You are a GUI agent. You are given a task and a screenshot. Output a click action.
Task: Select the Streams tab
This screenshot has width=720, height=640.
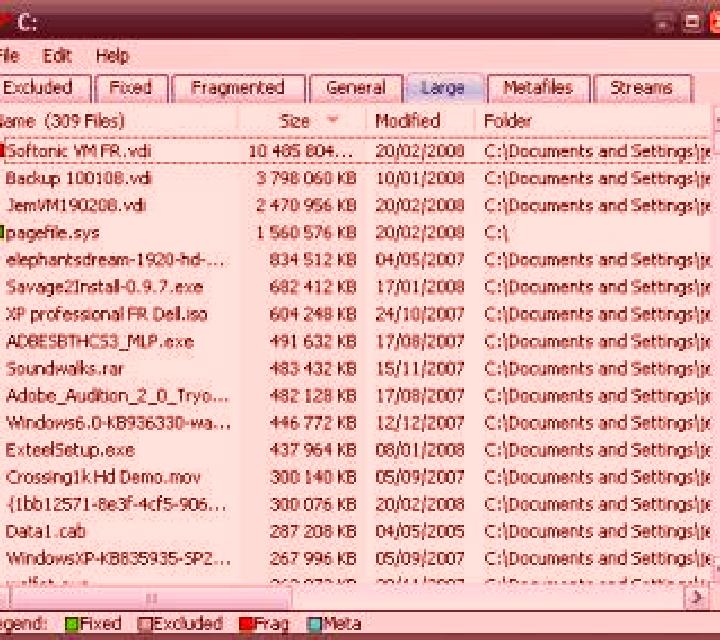(x=642, y=88)
